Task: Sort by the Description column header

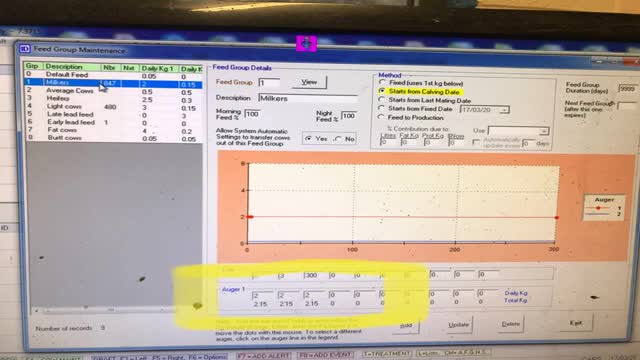Action: pos(71,67)
